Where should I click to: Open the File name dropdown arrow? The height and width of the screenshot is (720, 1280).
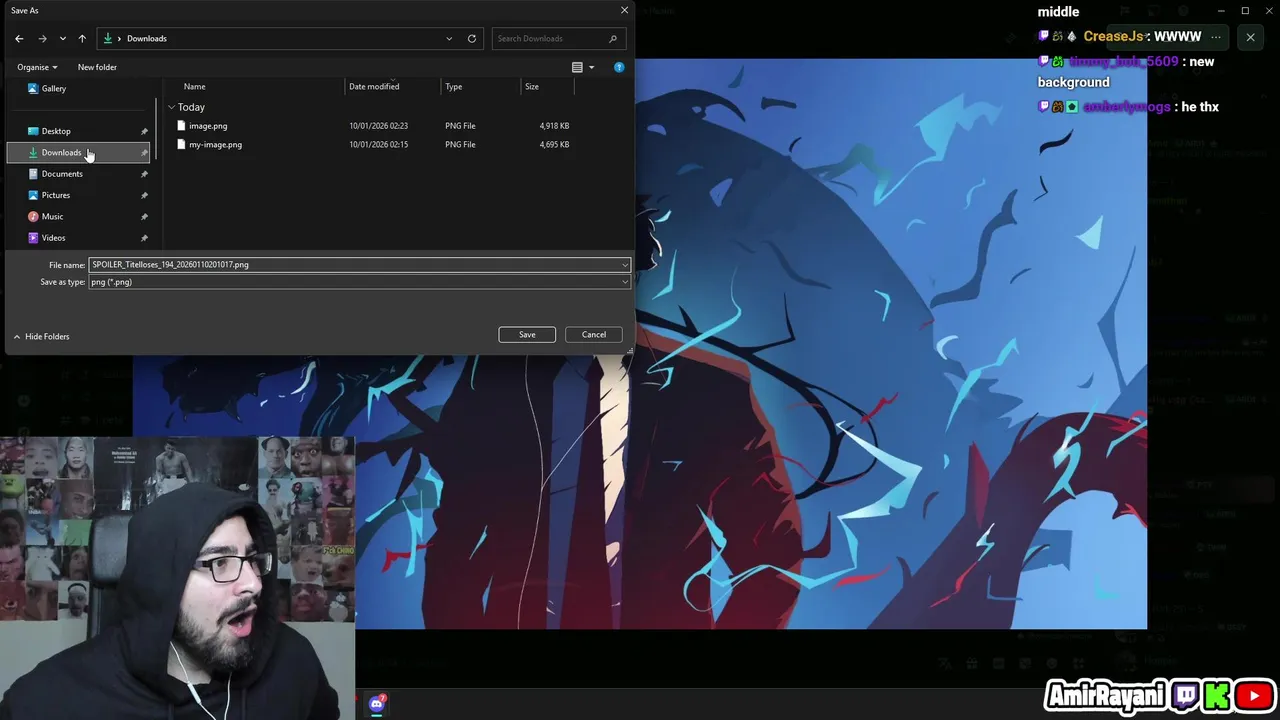coord(625,264)
